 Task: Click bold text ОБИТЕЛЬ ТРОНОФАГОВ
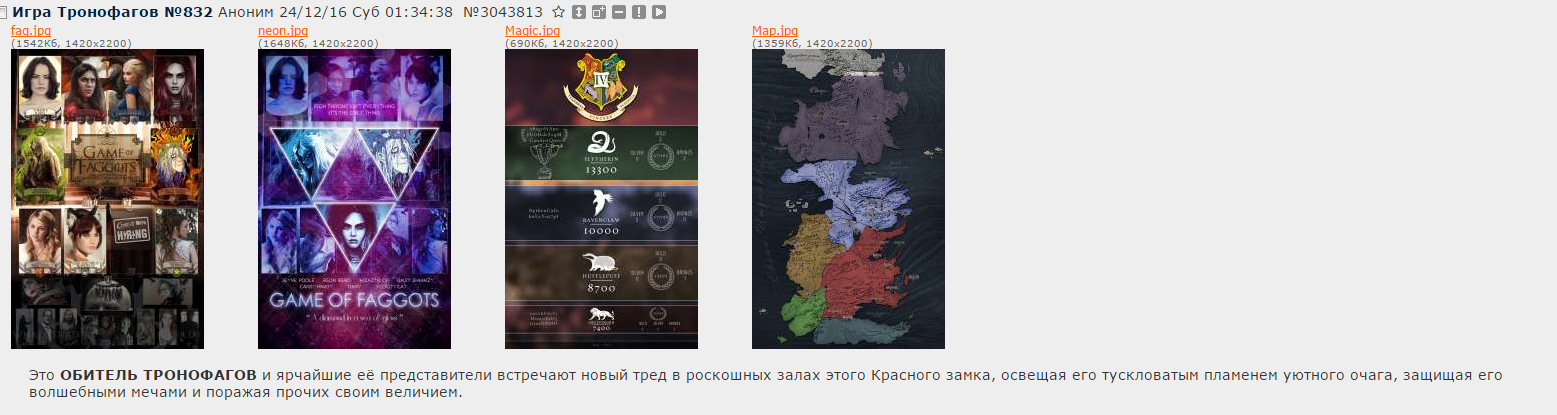[158, 375]
